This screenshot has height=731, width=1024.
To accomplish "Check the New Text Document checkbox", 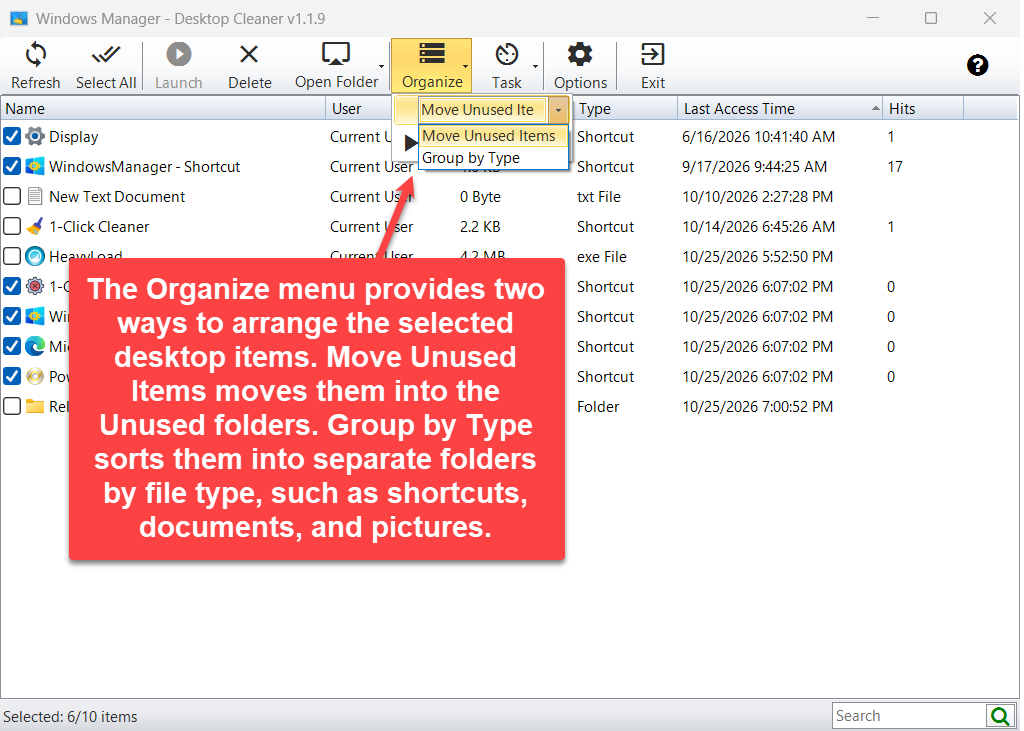I will pyautogui.click(x=12, y=197).
